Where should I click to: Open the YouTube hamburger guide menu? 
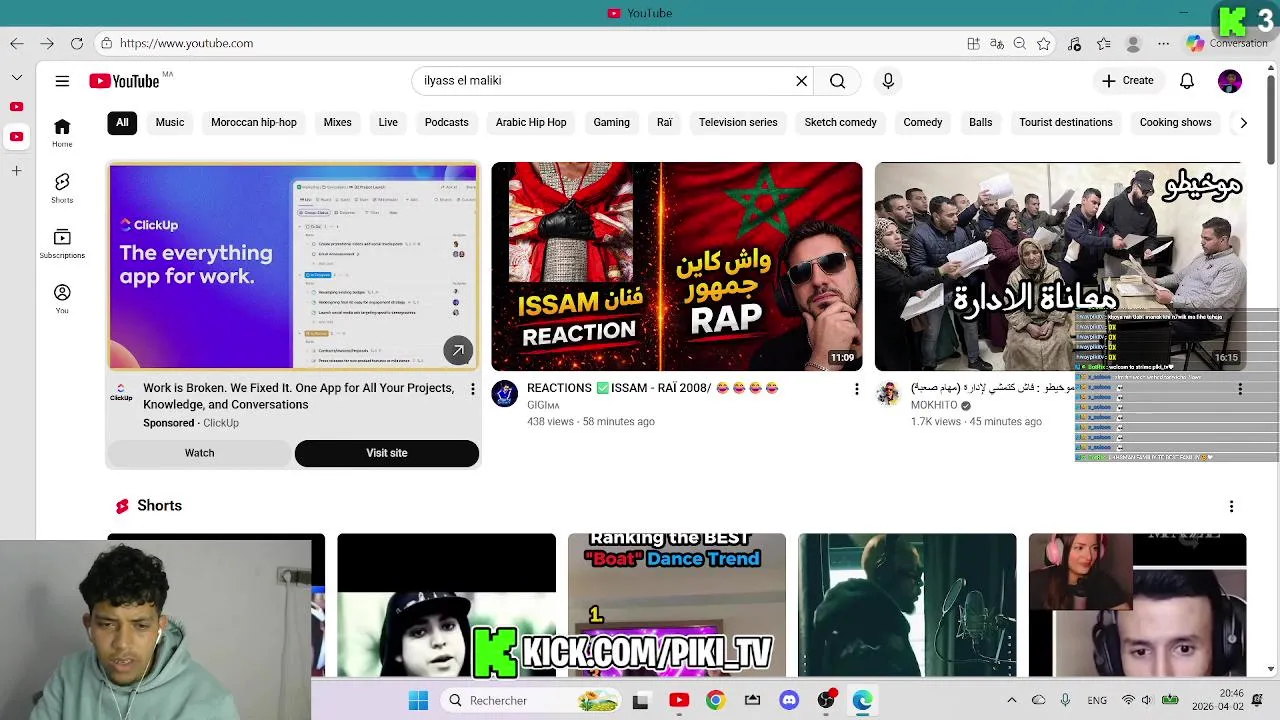click(x=62, y=81)
